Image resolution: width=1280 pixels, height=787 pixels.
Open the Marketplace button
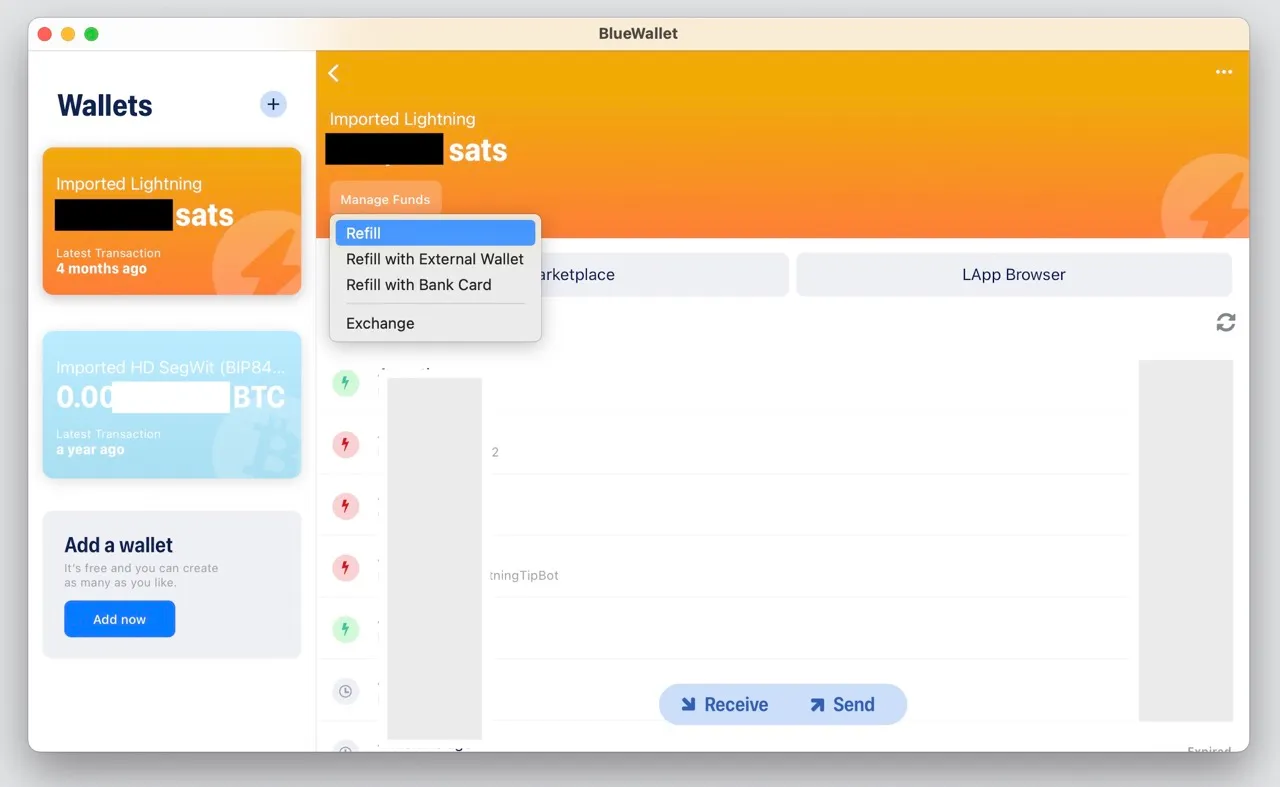[x=664, y=275]
